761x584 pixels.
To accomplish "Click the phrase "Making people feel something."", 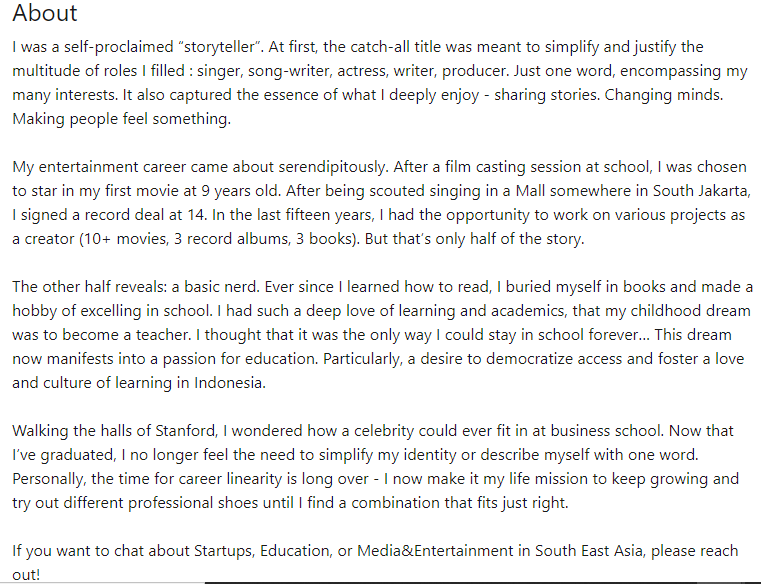I will (121, 119).
